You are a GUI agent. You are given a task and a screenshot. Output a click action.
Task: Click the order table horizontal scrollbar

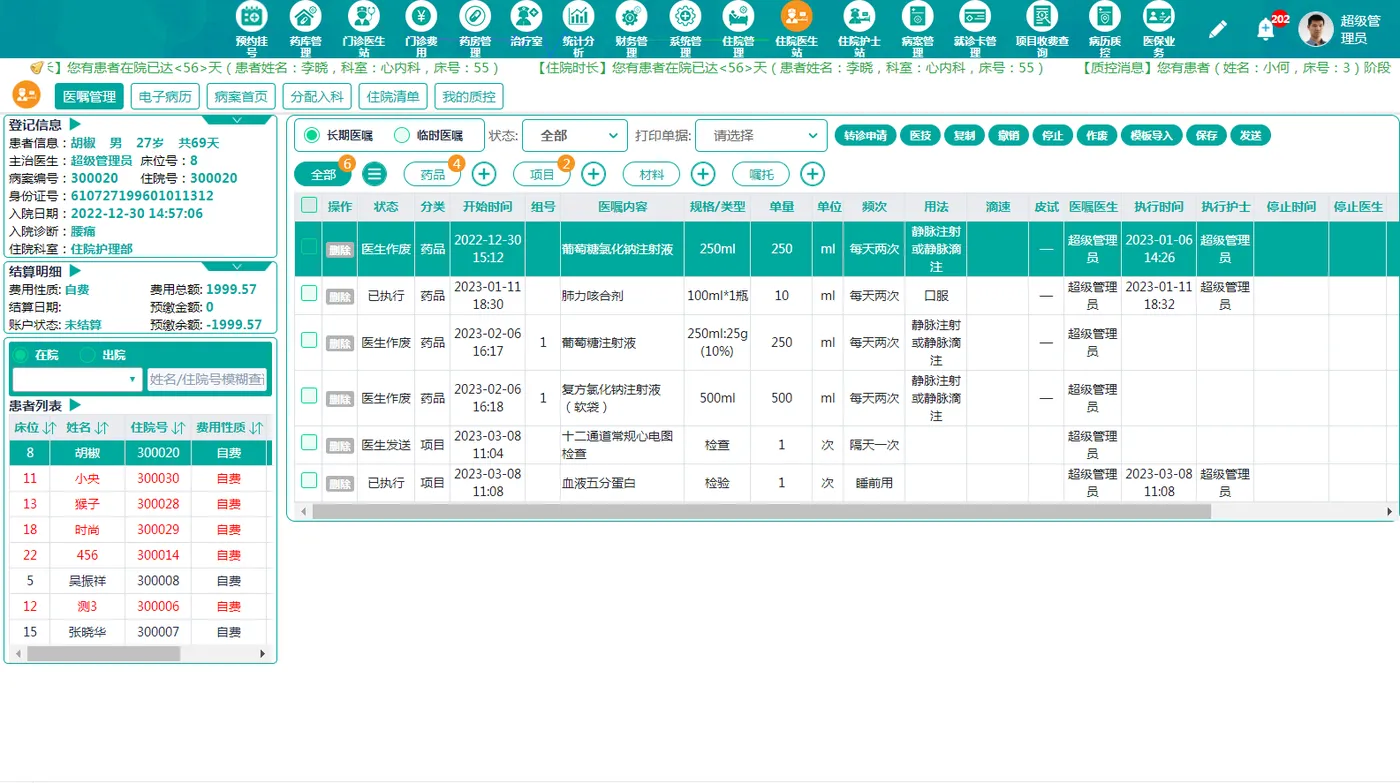[x=761, y=511]
